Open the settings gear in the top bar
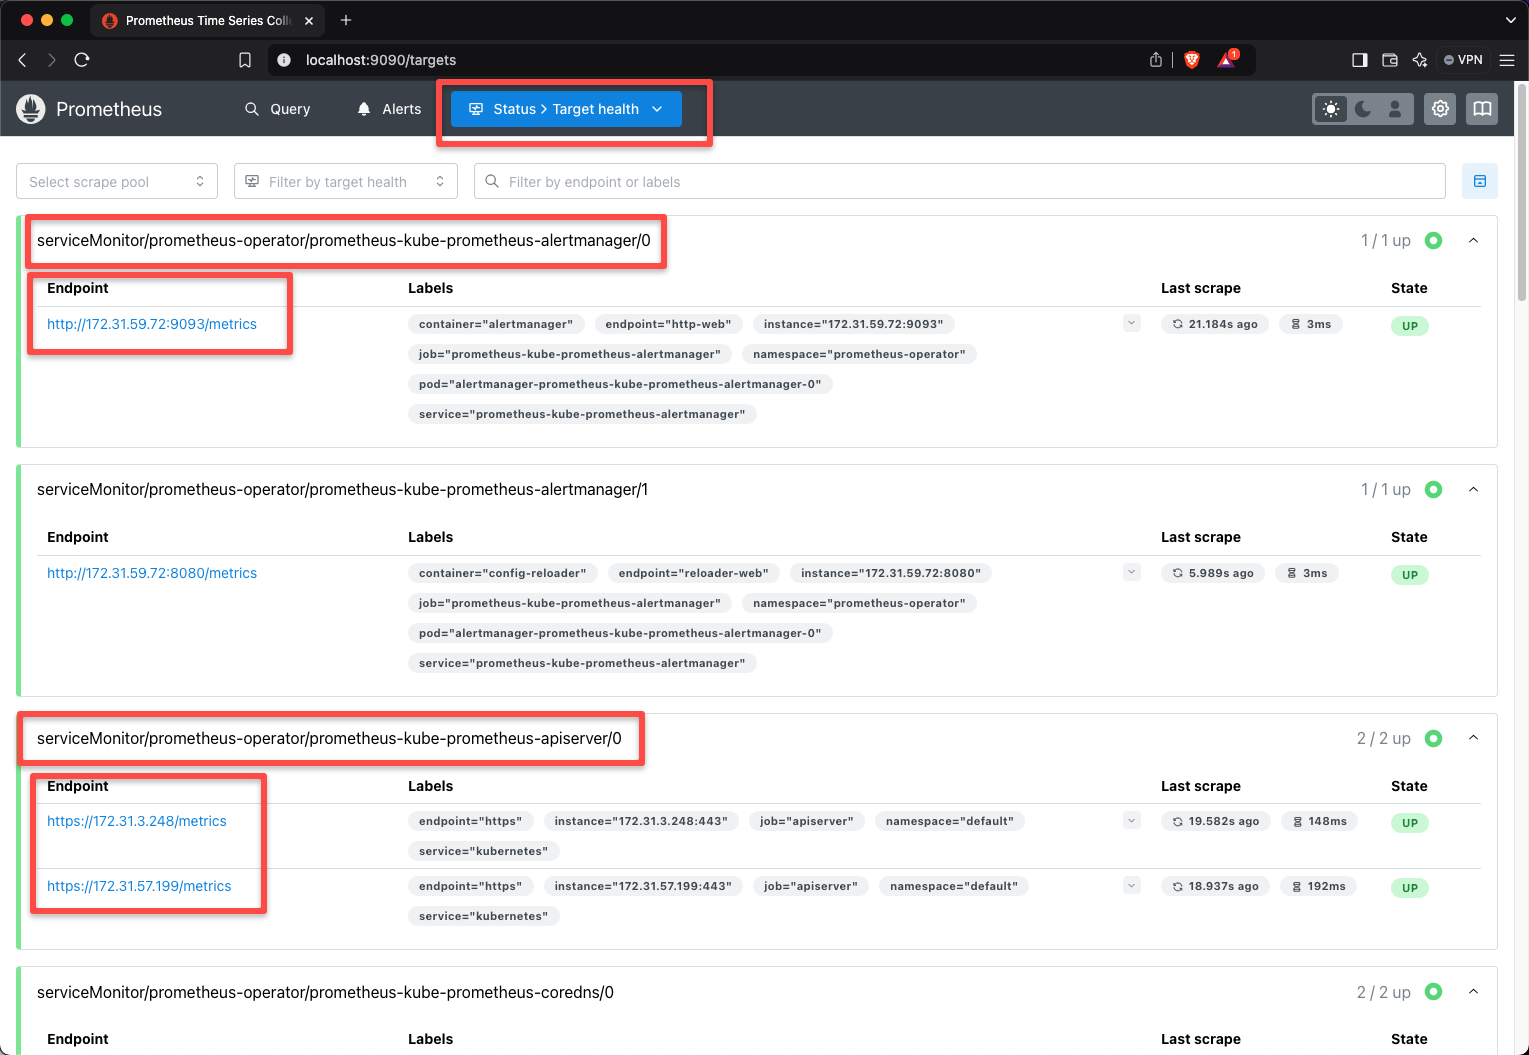Viewport: 1529px width, 1055px height. pos(1439,109)
